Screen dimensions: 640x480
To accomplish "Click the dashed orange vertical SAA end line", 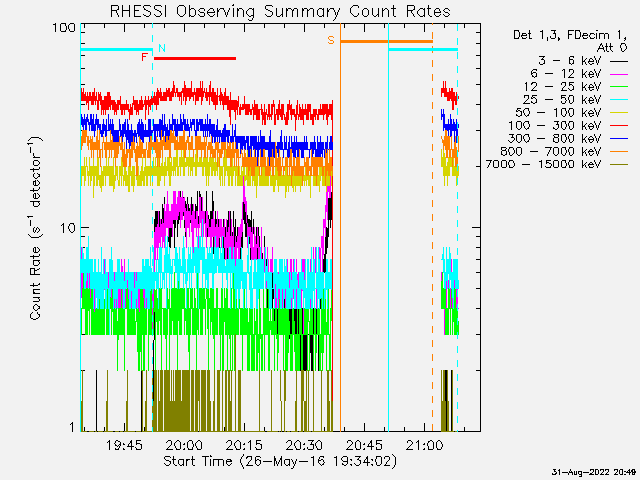I will (x=433, y=227).
